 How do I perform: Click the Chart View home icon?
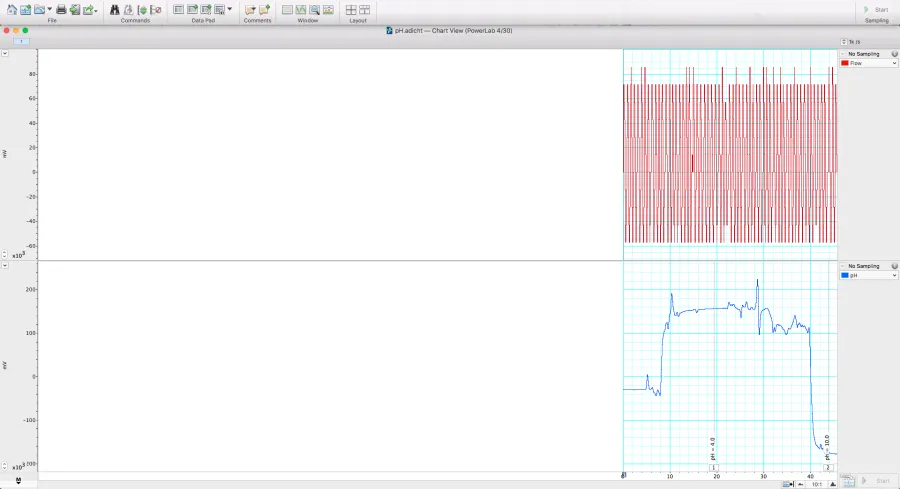[11, 9]
